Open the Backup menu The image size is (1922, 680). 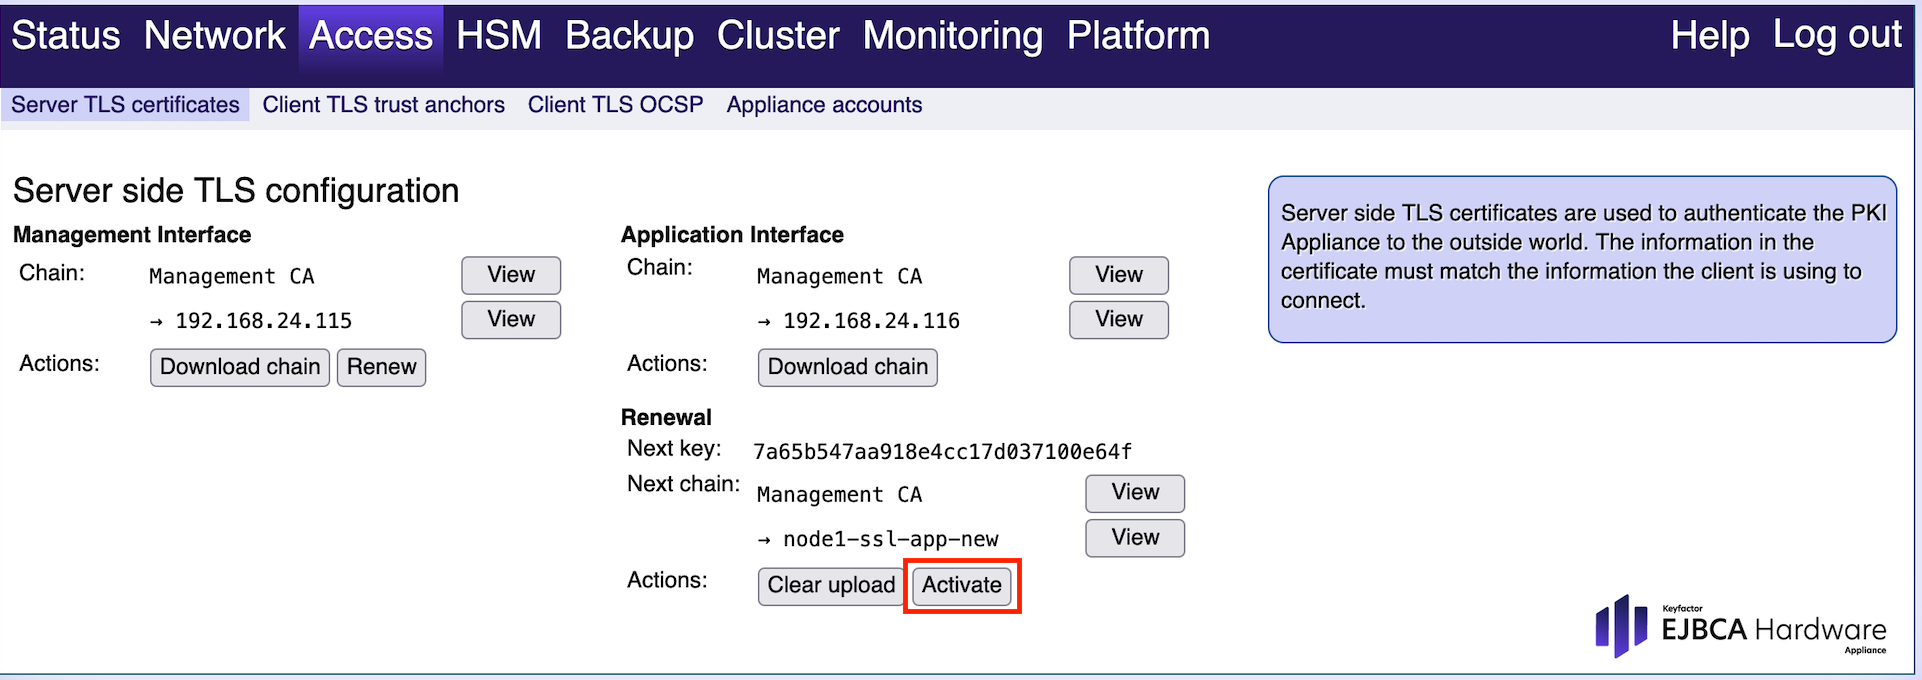pos(629,36)
